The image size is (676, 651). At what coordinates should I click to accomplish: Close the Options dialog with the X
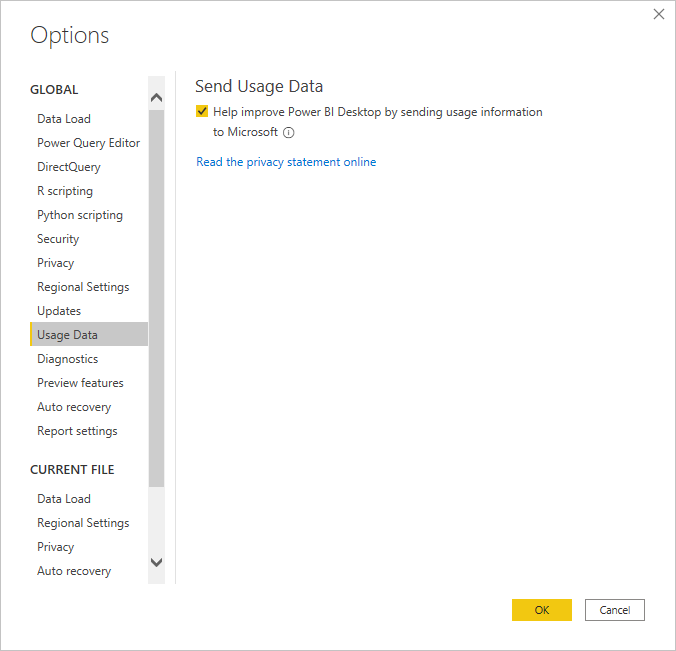pos(658,14)
